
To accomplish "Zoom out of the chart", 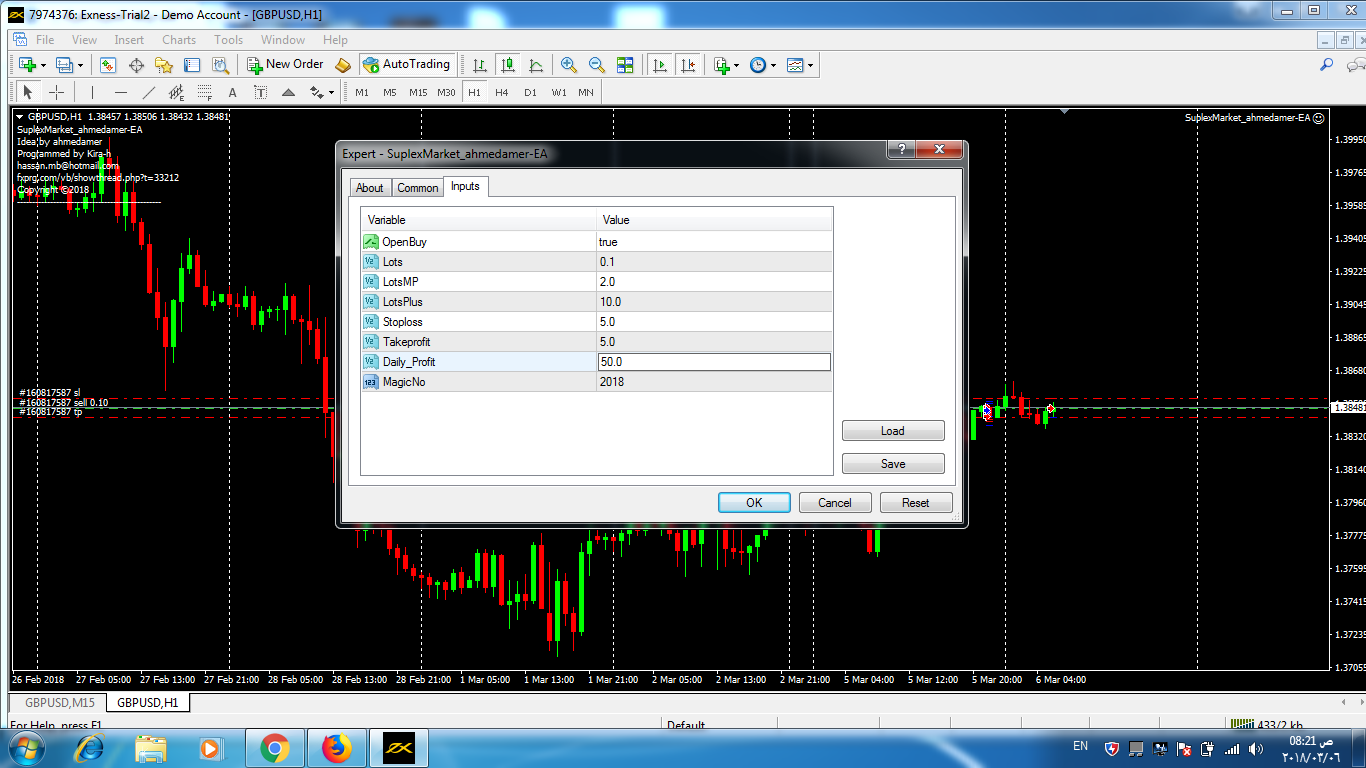I will pyautogui.click(x=597, y=65).
